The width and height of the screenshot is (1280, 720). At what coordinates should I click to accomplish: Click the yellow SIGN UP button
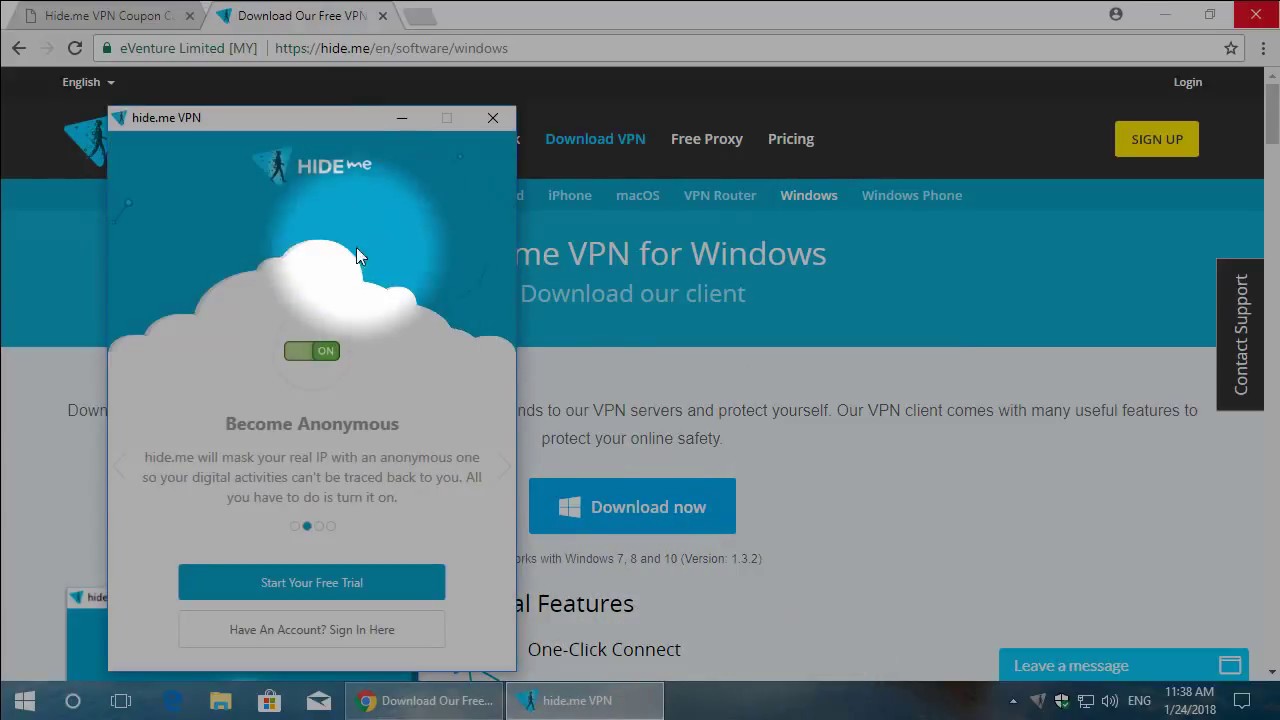click(x=1157, y=139)
